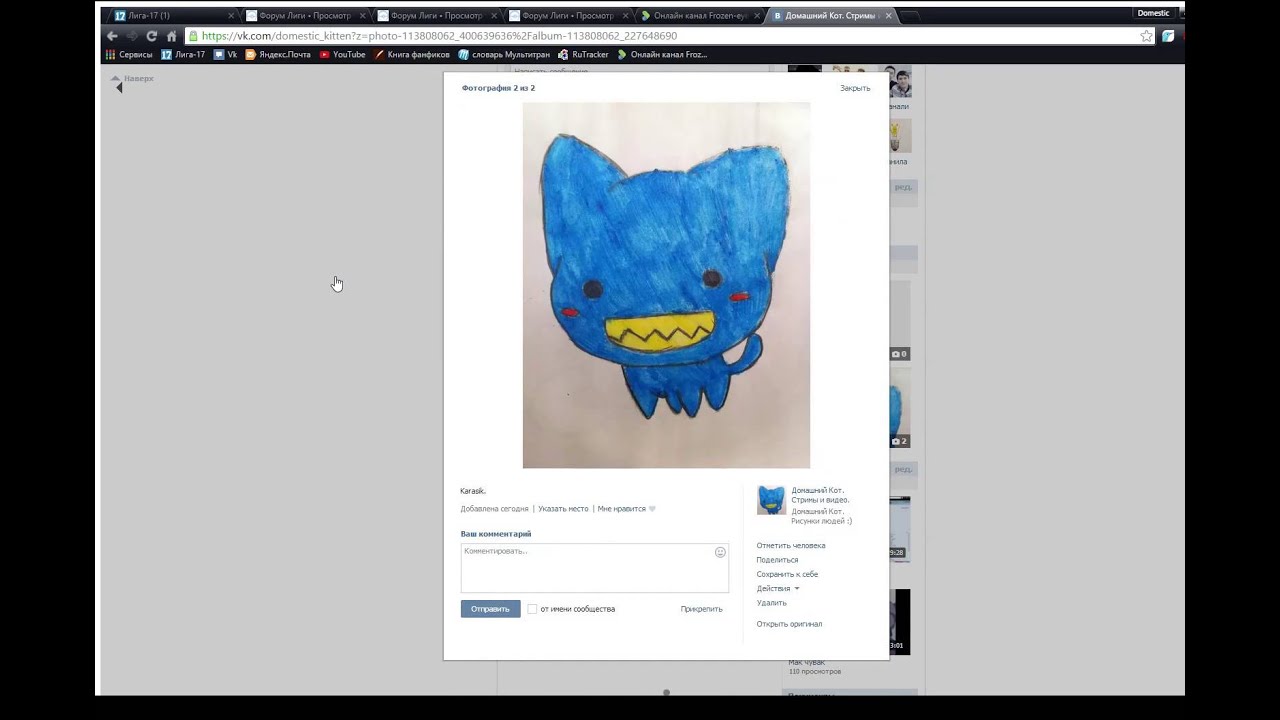Close the Лига-17 (1) tab

pyautogui.click(x=231, y=16)
